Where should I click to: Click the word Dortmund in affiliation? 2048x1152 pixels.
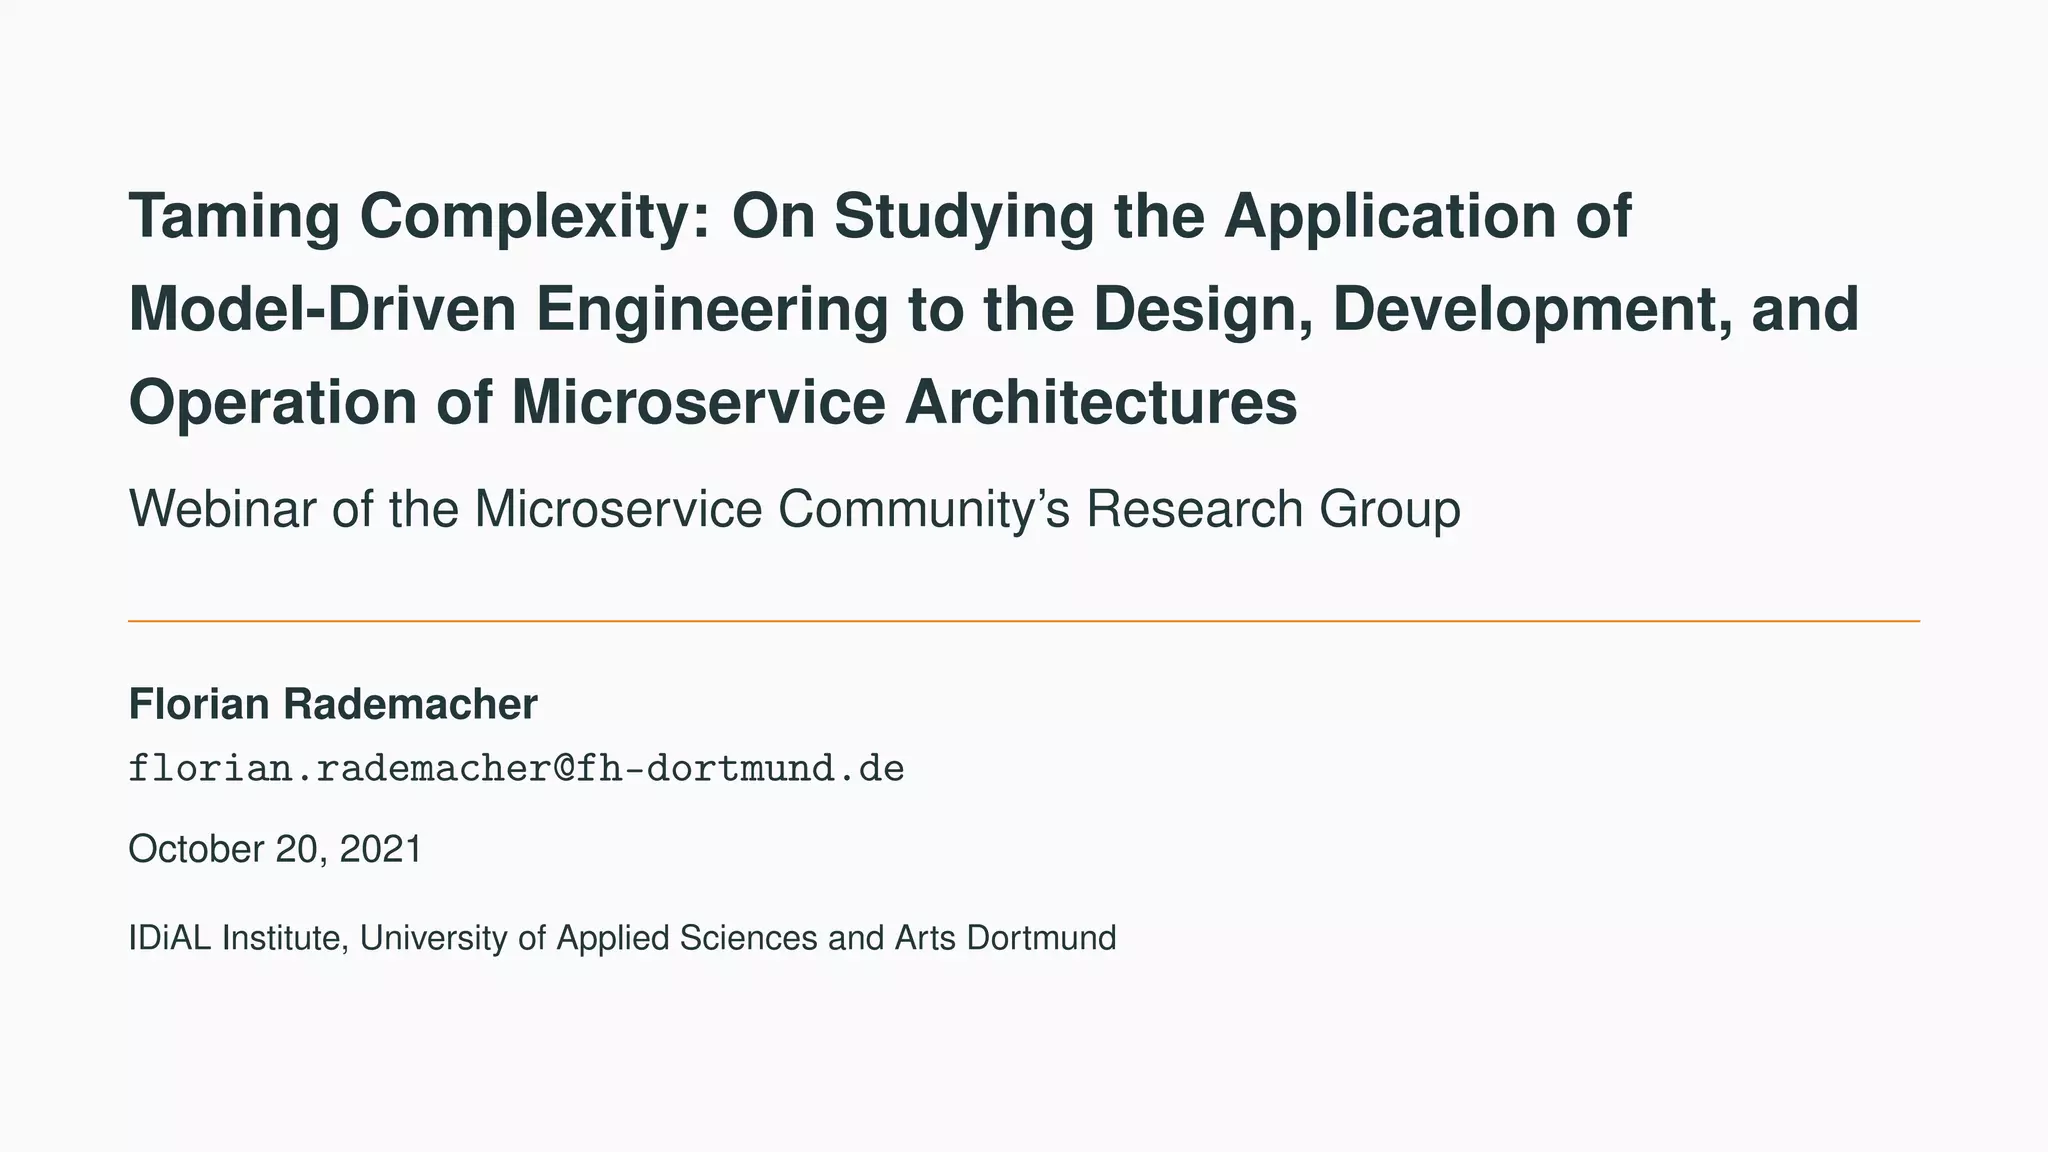[x=1041, y=939]
